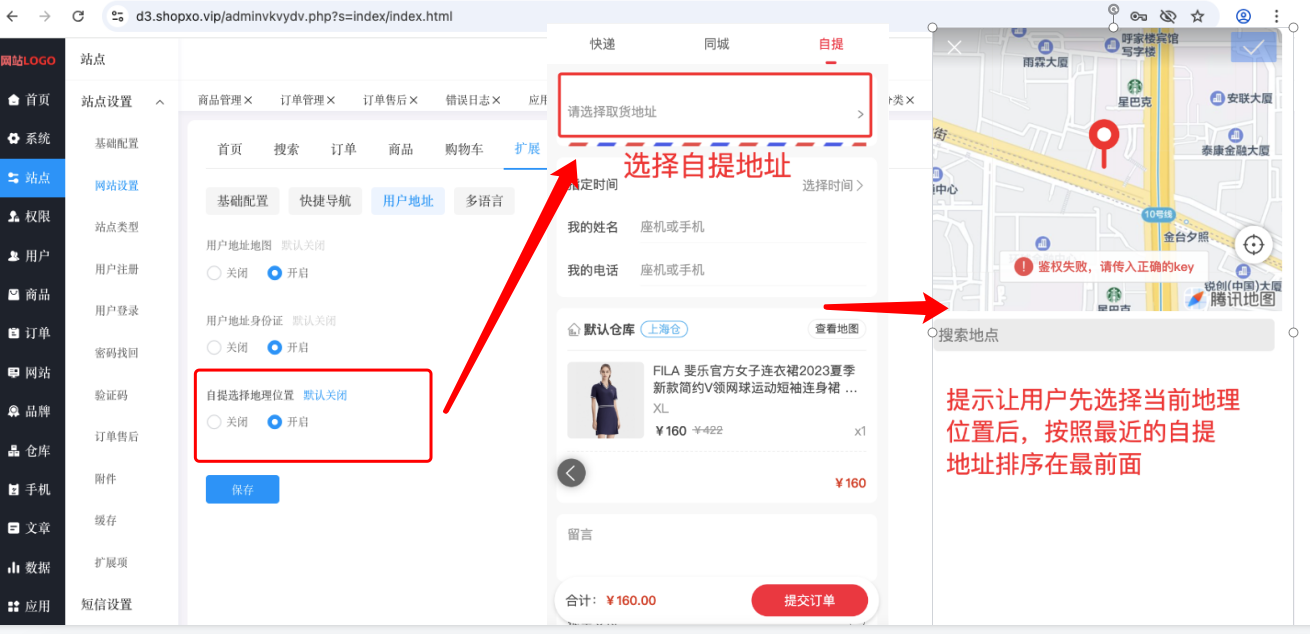Click the 权限 icon in the dark sidebar
Screen dimensions: 1310x634
(x=14, y=217)
